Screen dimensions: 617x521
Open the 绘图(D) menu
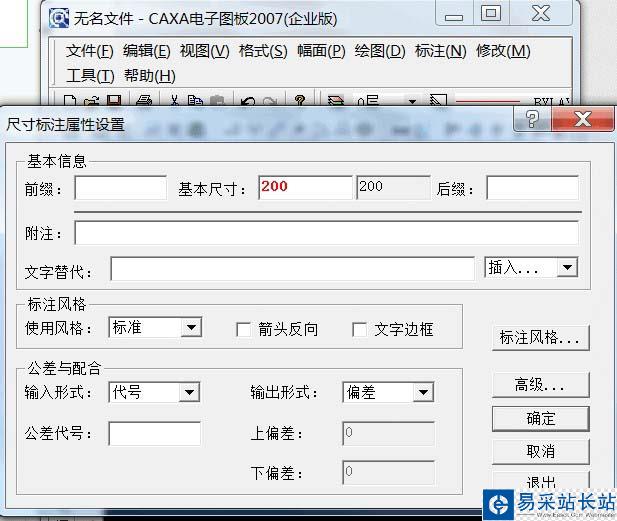tap(380, 51)
